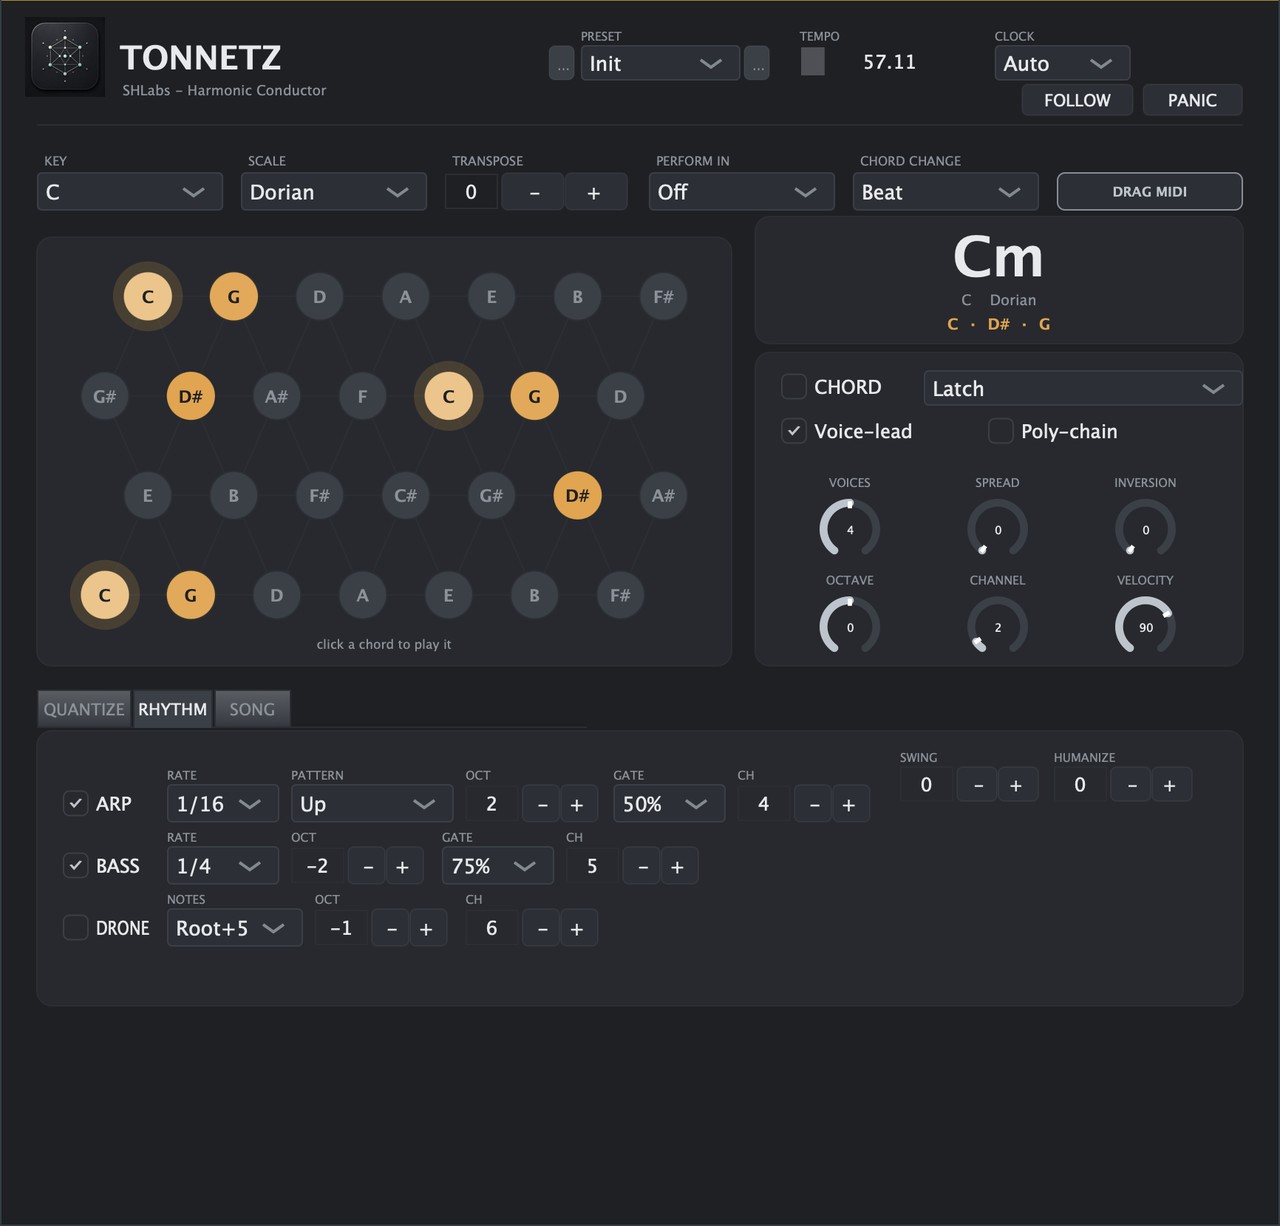Image resolution: width=1280 pixels, height=1226 pixels.
Task: Decrease DRONE octave with minus button
Action: (392, 928)
